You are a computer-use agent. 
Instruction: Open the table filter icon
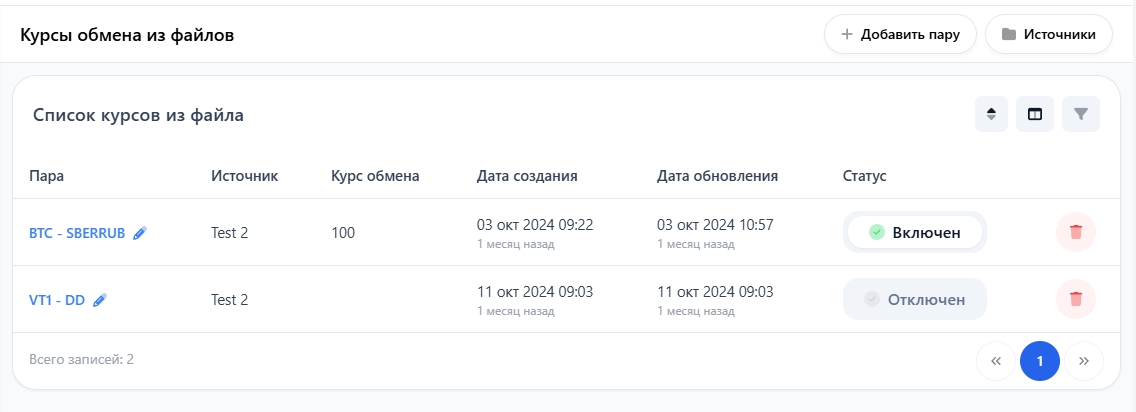(1080, 114)
